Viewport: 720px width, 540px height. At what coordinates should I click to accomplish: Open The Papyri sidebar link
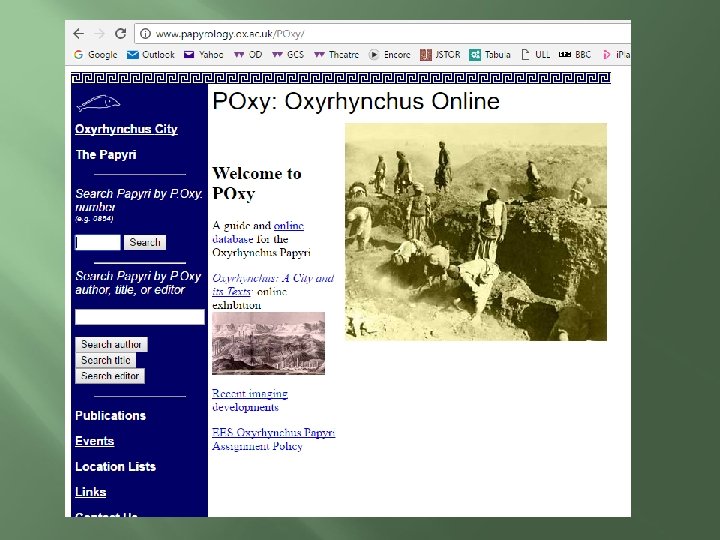pos(106,155)
